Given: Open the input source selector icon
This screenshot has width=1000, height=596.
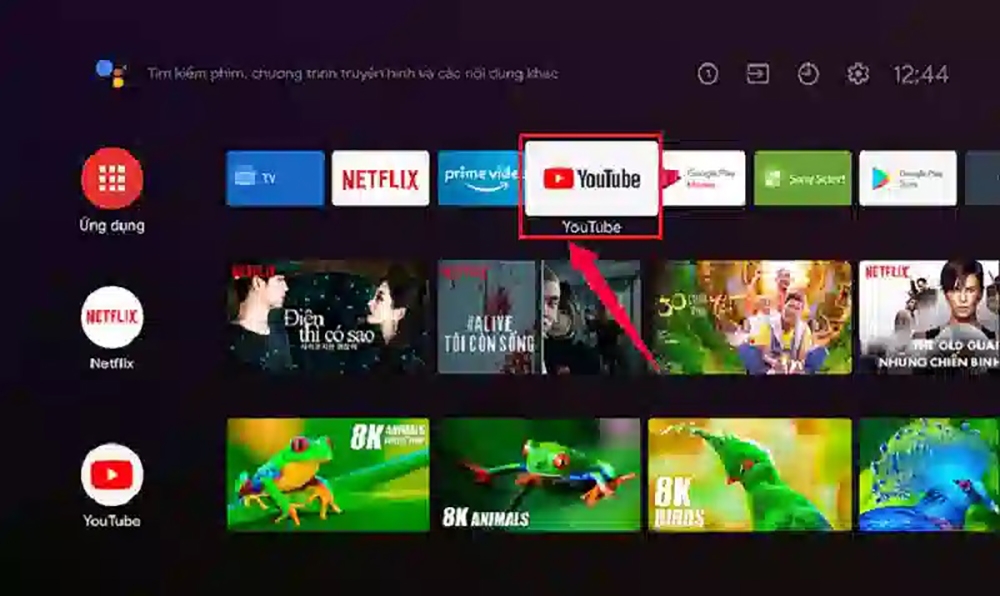Looking at the screenshot, I should [x=758, y=74].
